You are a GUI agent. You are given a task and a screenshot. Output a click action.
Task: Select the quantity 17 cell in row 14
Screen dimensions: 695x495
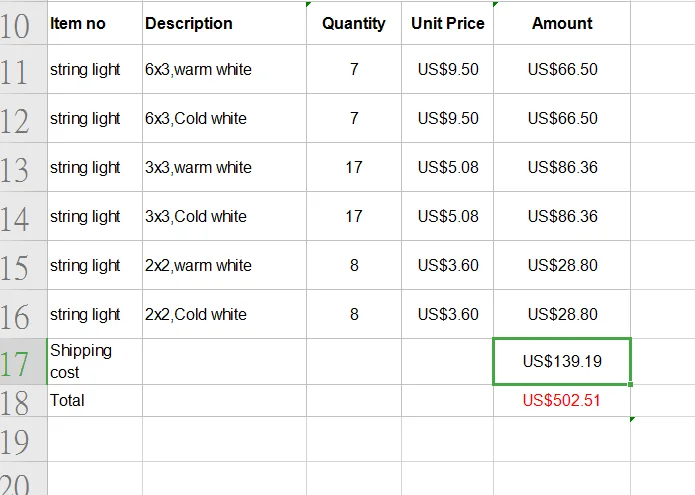click(354, 216)
